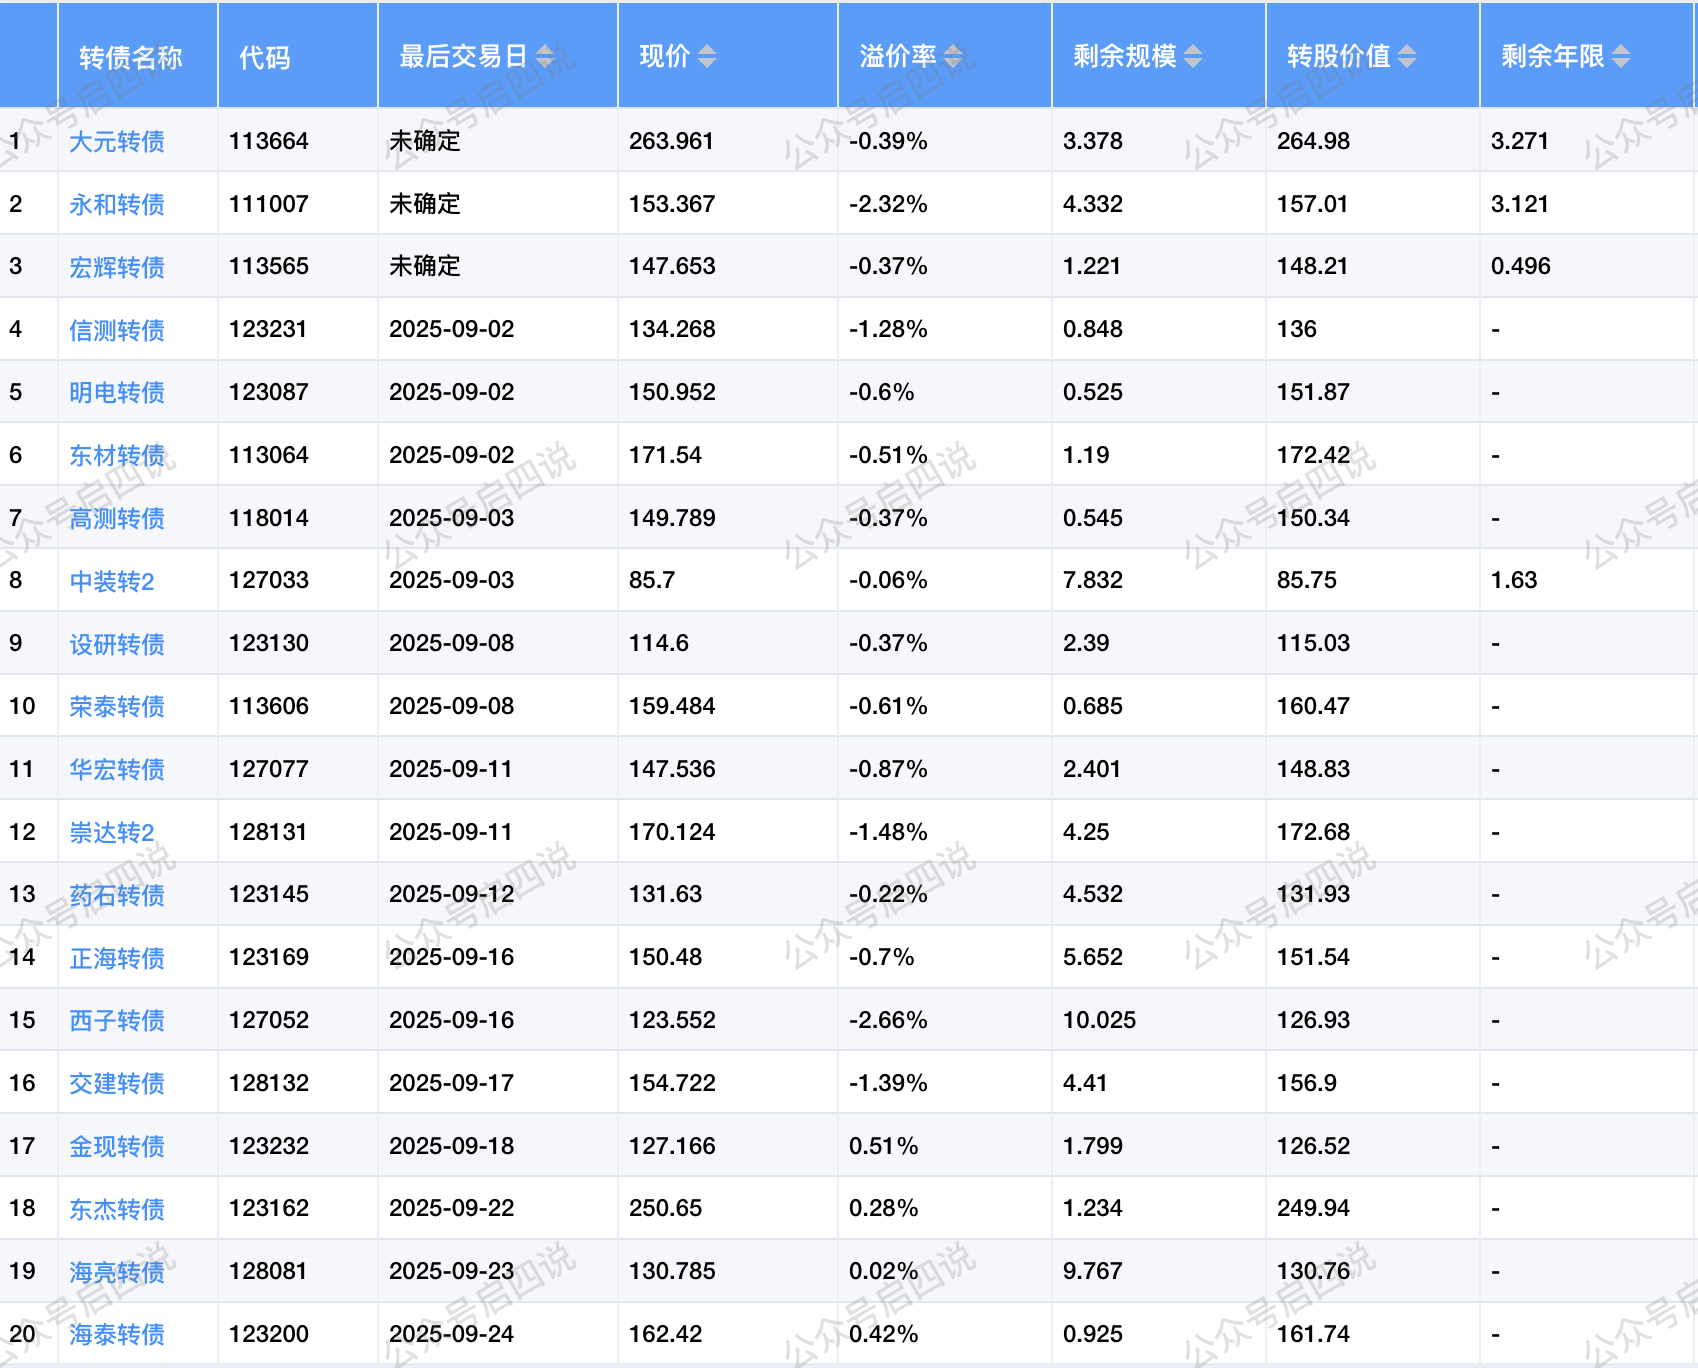This screenshot has width=1698, height=1368.
Task: Click the 金现转债 bond link
Action: click(x=117, y=1146)
